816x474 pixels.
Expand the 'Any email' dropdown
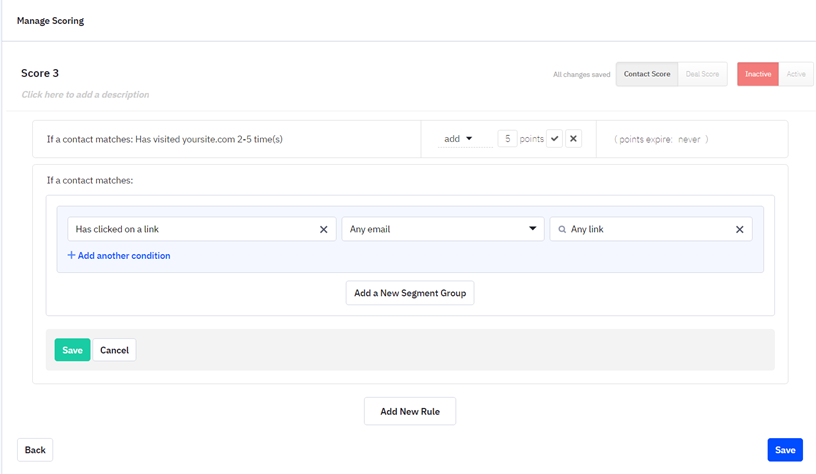coord(442,229)
